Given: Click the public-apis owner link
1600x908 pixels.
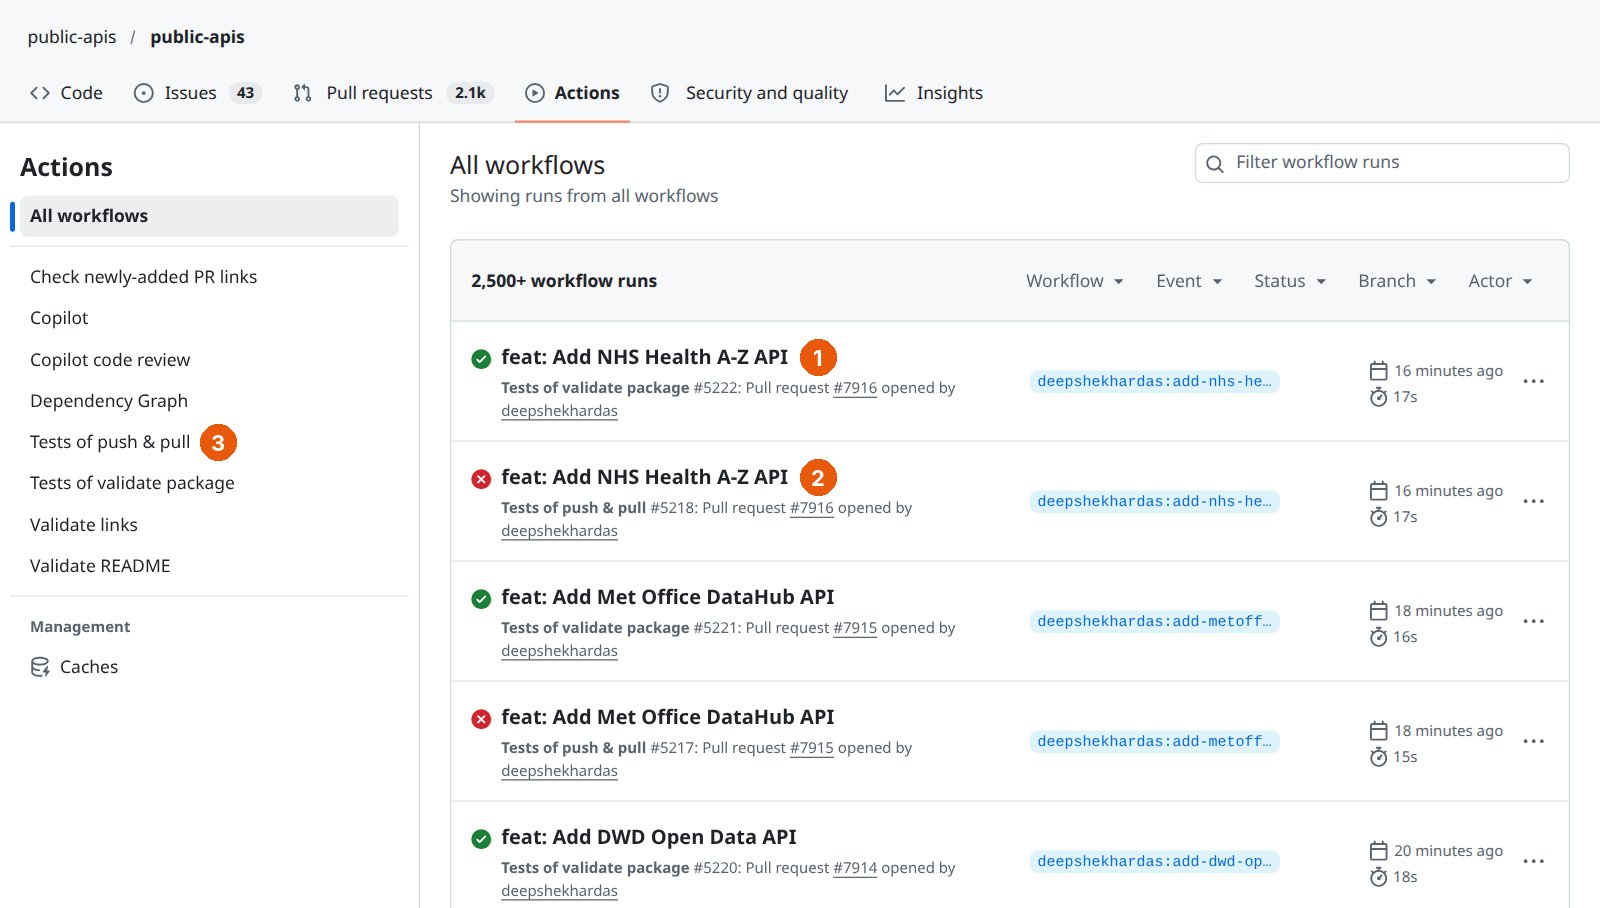Looking at the screenshot, I should [72, 37].
